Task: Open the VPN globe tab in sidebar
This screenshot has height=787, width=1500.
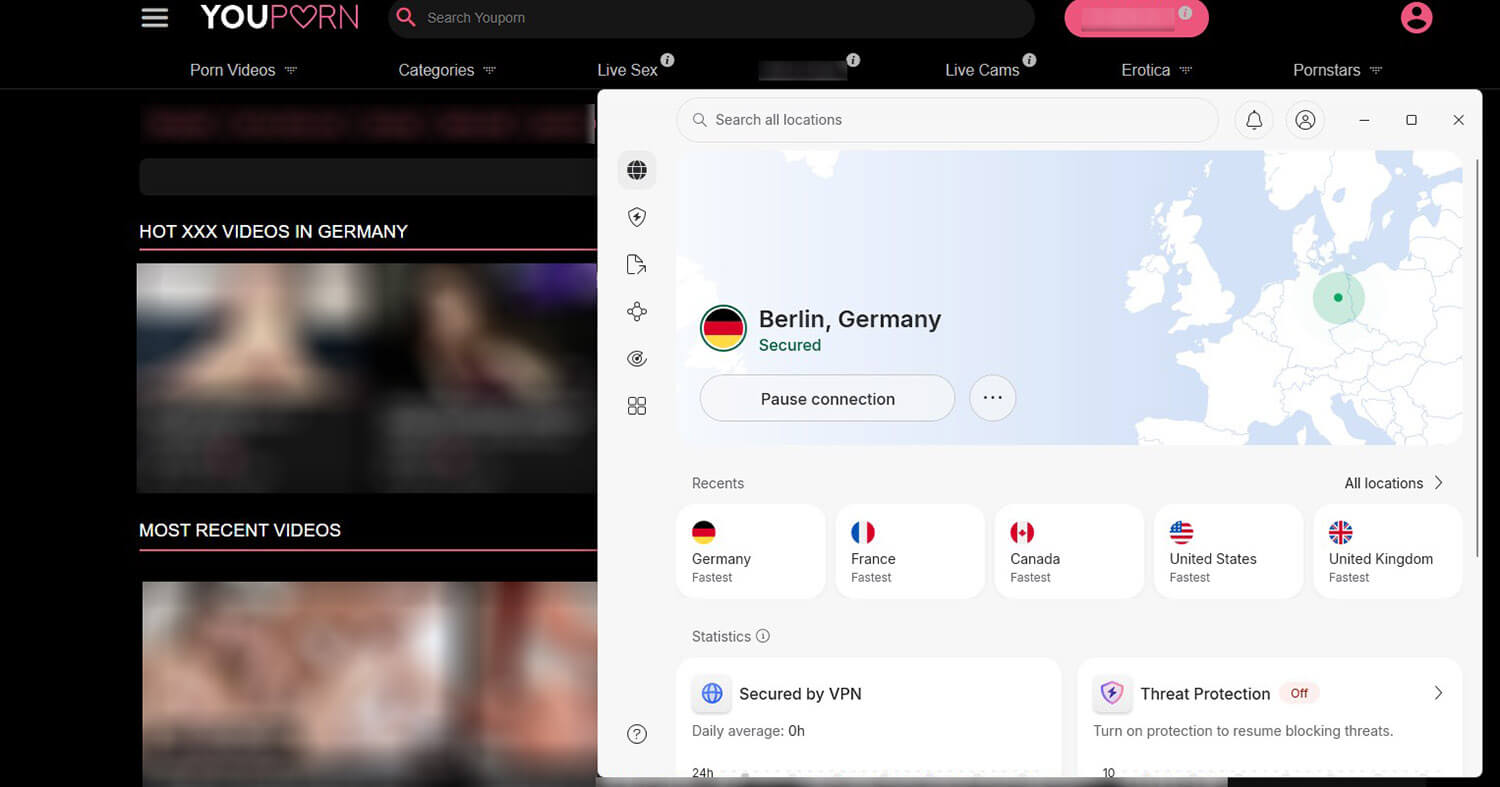Action: [x=637, y=170]
